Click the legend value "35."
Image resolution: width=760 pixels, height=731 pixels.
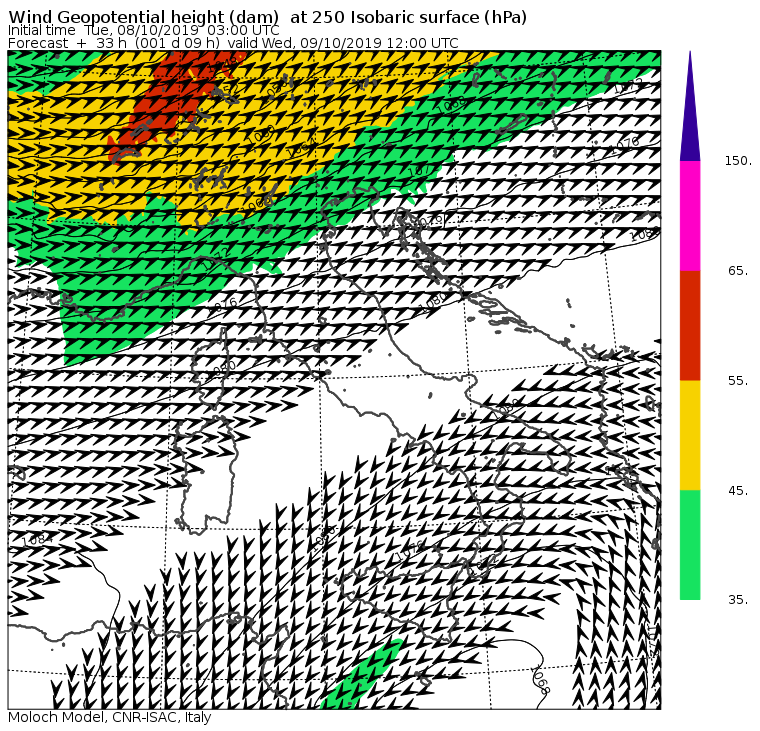point(738,600)
